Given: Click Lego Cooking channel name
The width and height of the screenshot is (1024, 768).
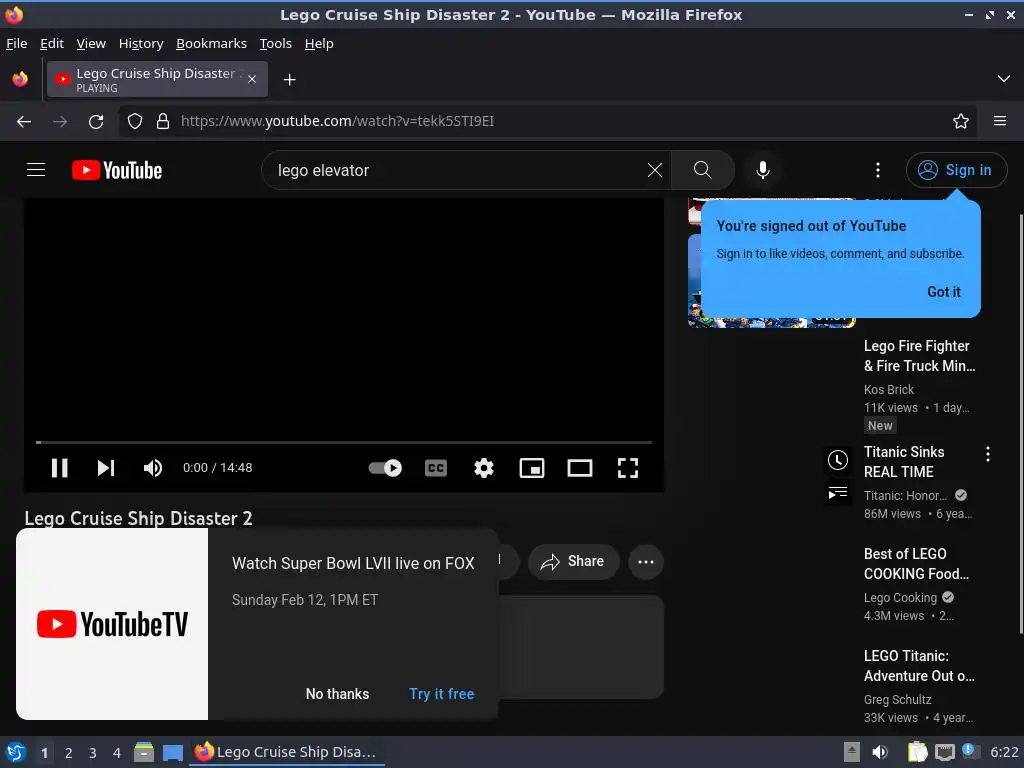Looking at the screenshot, I should pyautogui.click(x=900, y=597).
